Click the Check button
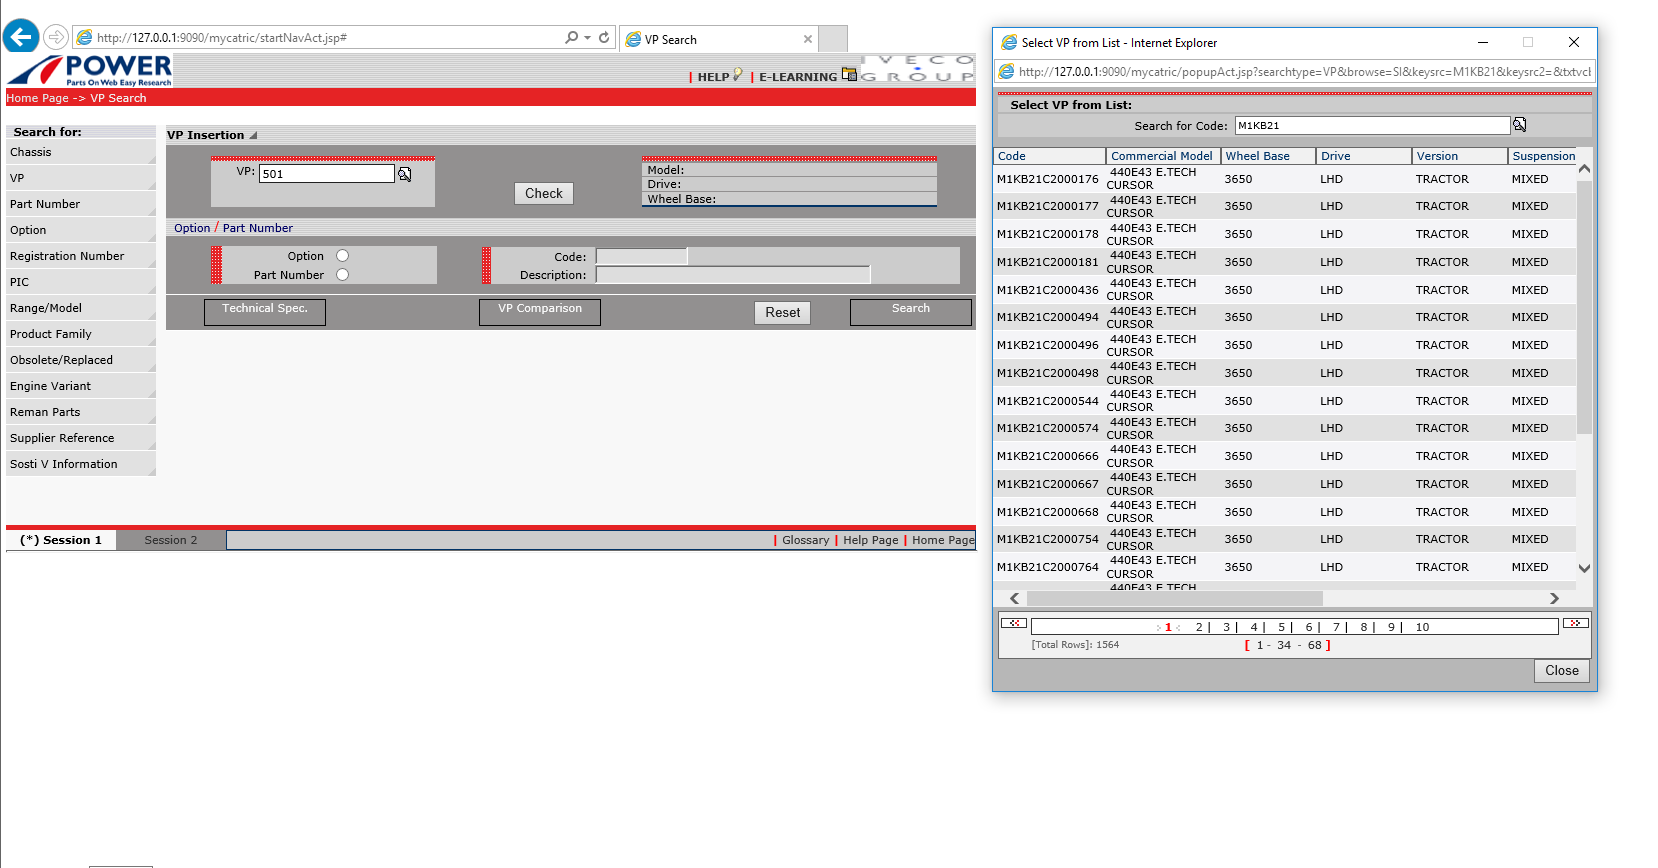Image resolution: width=1658 pixels, height=868 pixels. click(544, 193)
